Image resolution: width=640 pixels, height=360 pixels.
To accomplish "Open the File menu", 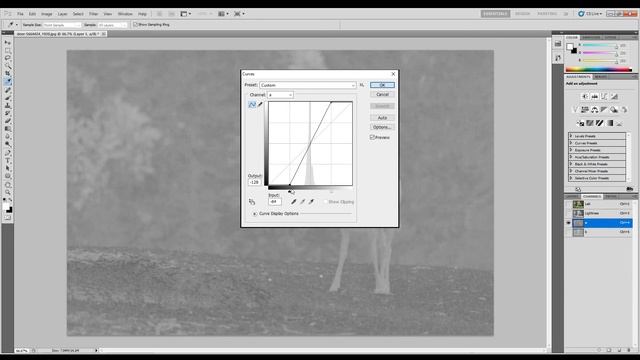I will click(x=20, y=14).
